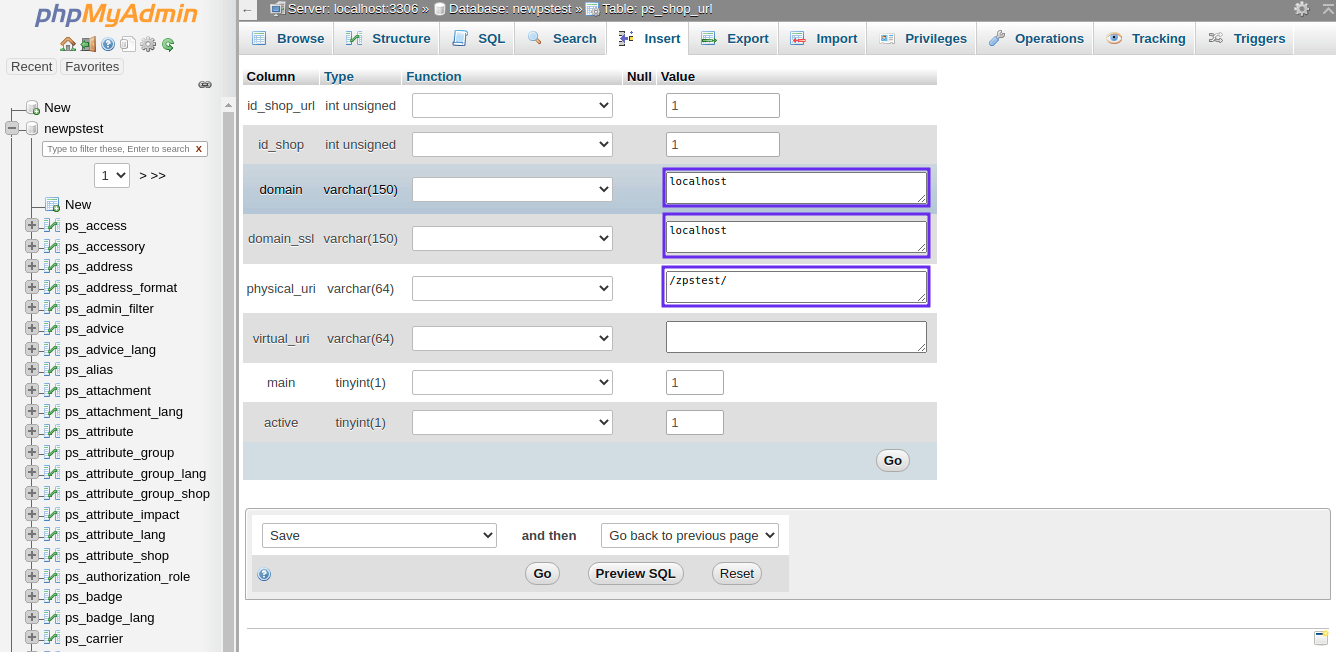Open the Function dropdown for the domain row
Viewport: 1336px width, 652px height.
coord(511,189)
